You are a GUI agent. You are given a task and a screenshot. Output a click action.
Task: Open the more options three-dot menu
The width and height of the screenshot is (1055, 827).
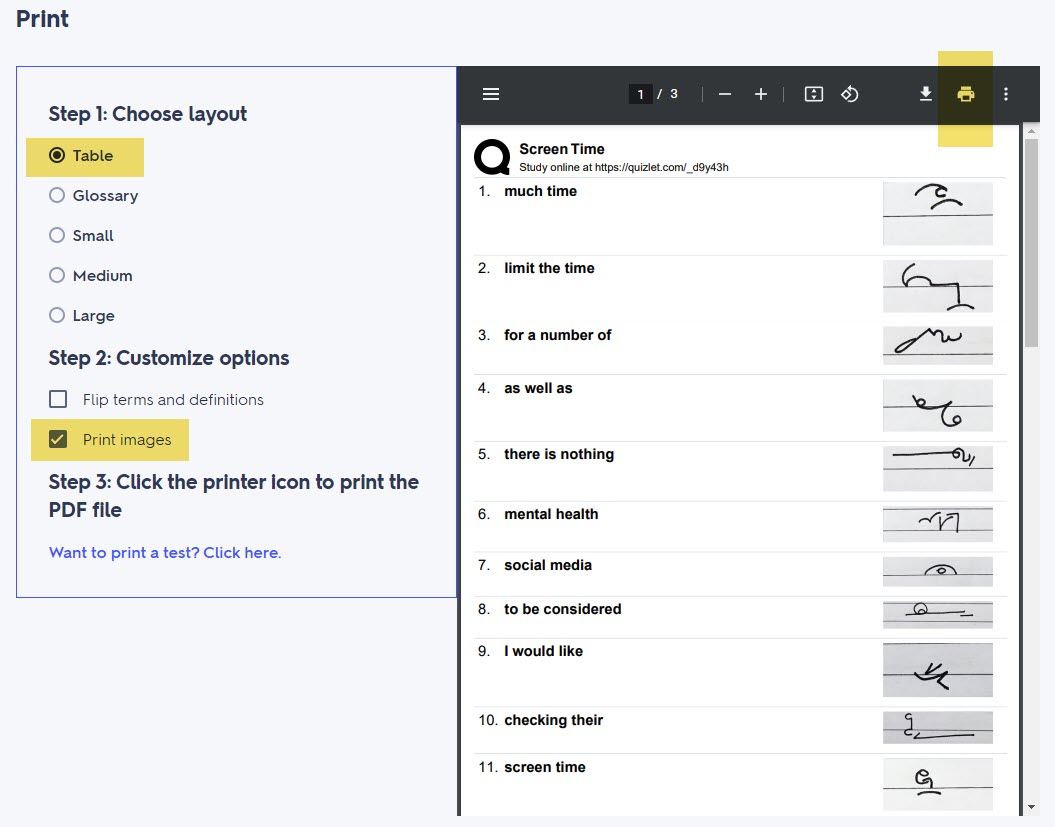click(1006, 93)
